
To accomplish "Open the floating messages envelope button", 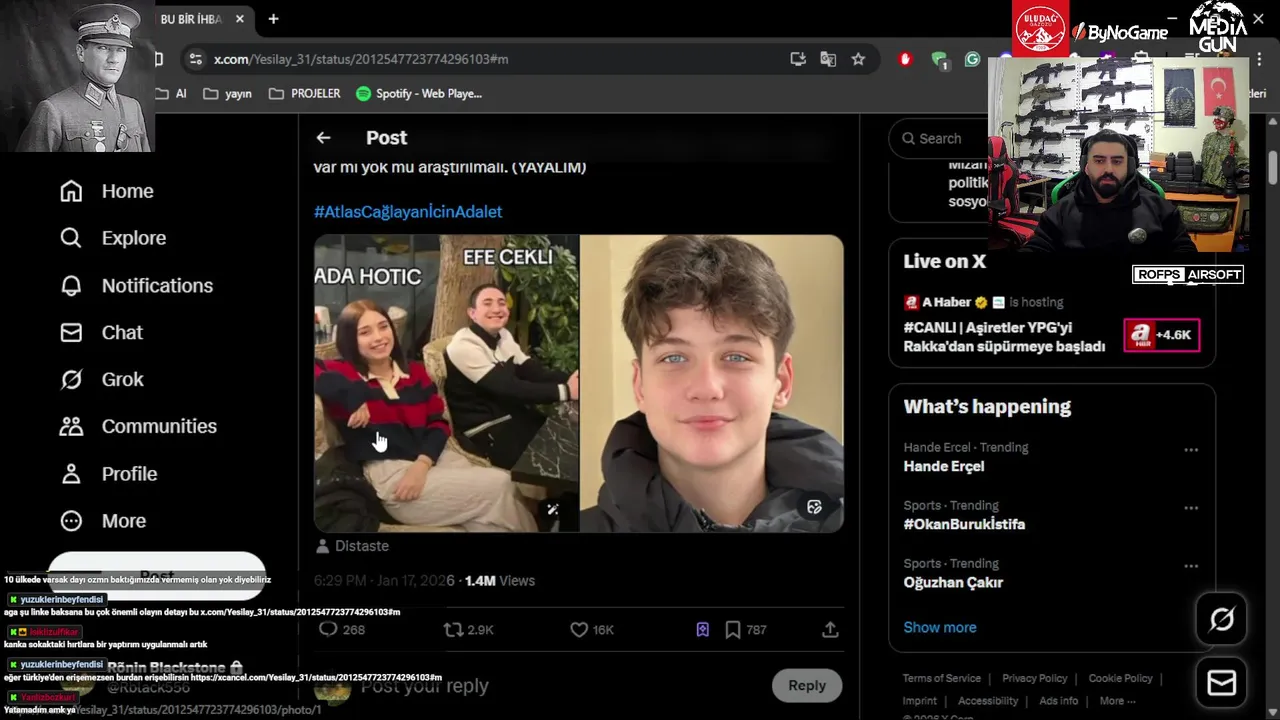I will tap(1222, 682).
